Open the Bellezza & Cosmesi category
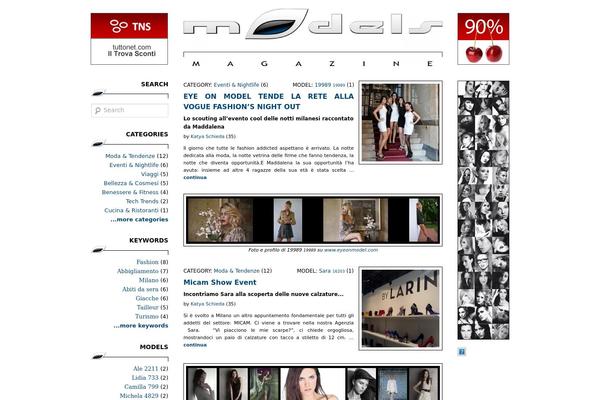600x400 pixels. pos(131,183)
